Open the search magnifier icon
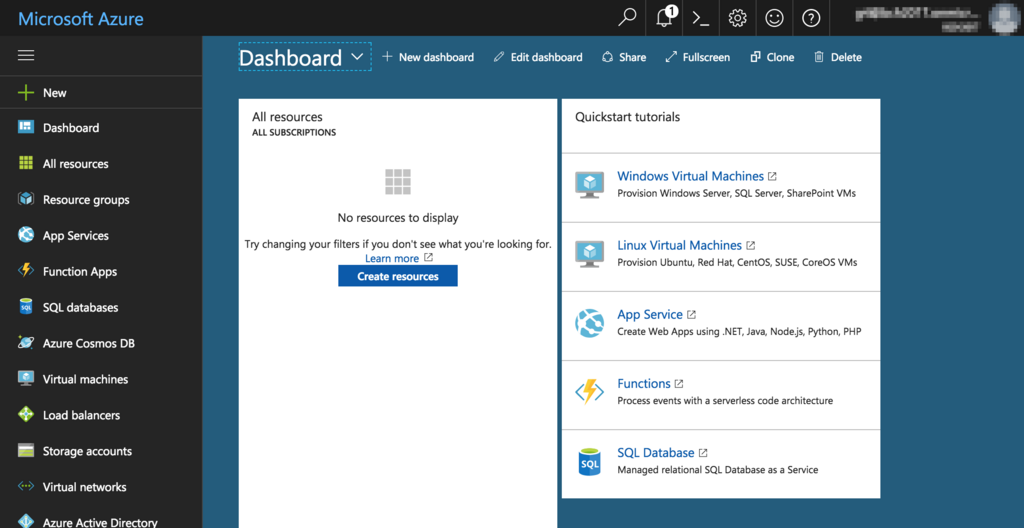The height and width of the screenshot is (528, 1024). (626, 18)
